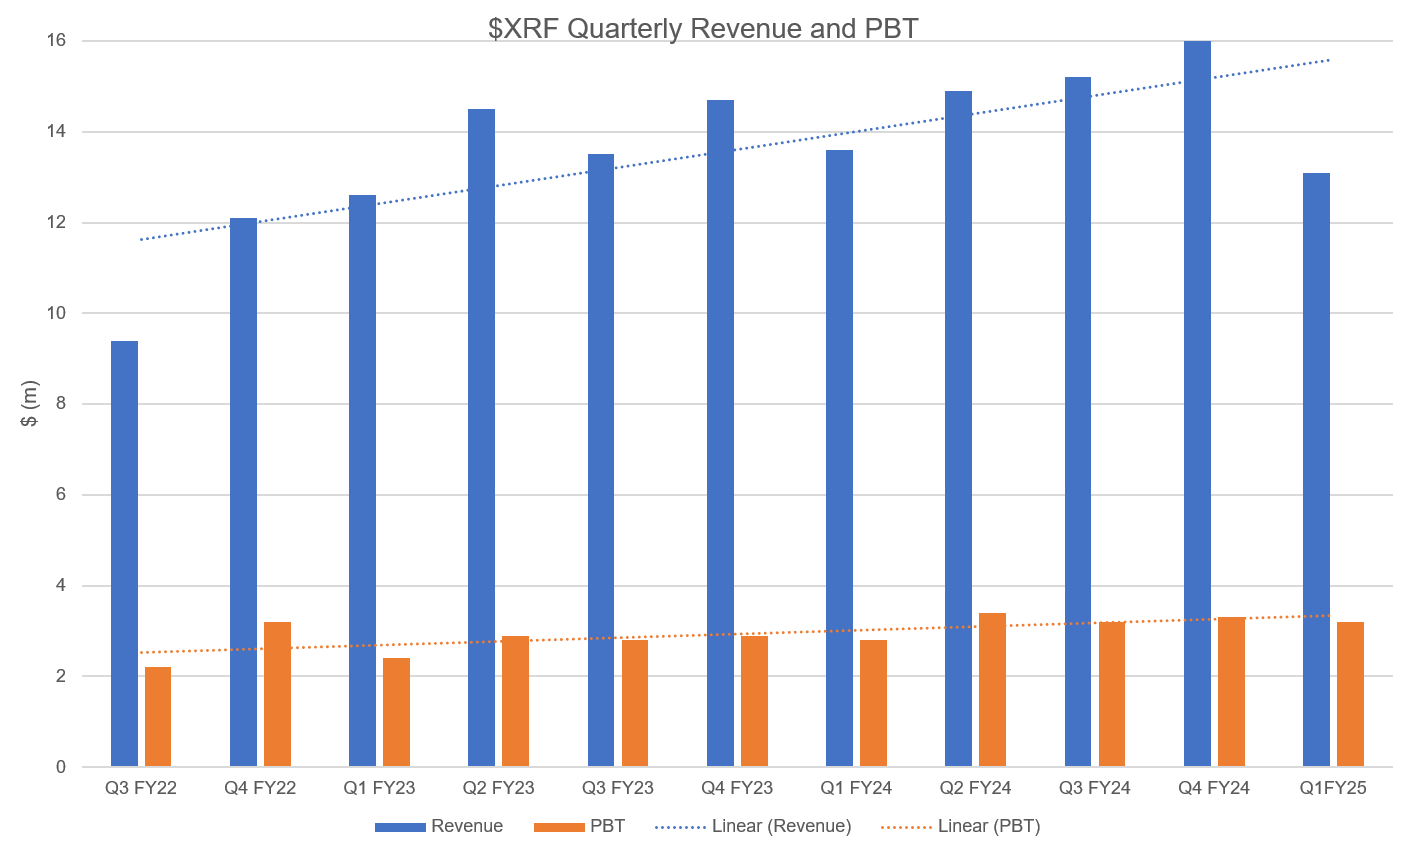Click the Q2 FY23 axis label
The width and height of the screenshot is (1402, 844).
[x=498, y=788]
